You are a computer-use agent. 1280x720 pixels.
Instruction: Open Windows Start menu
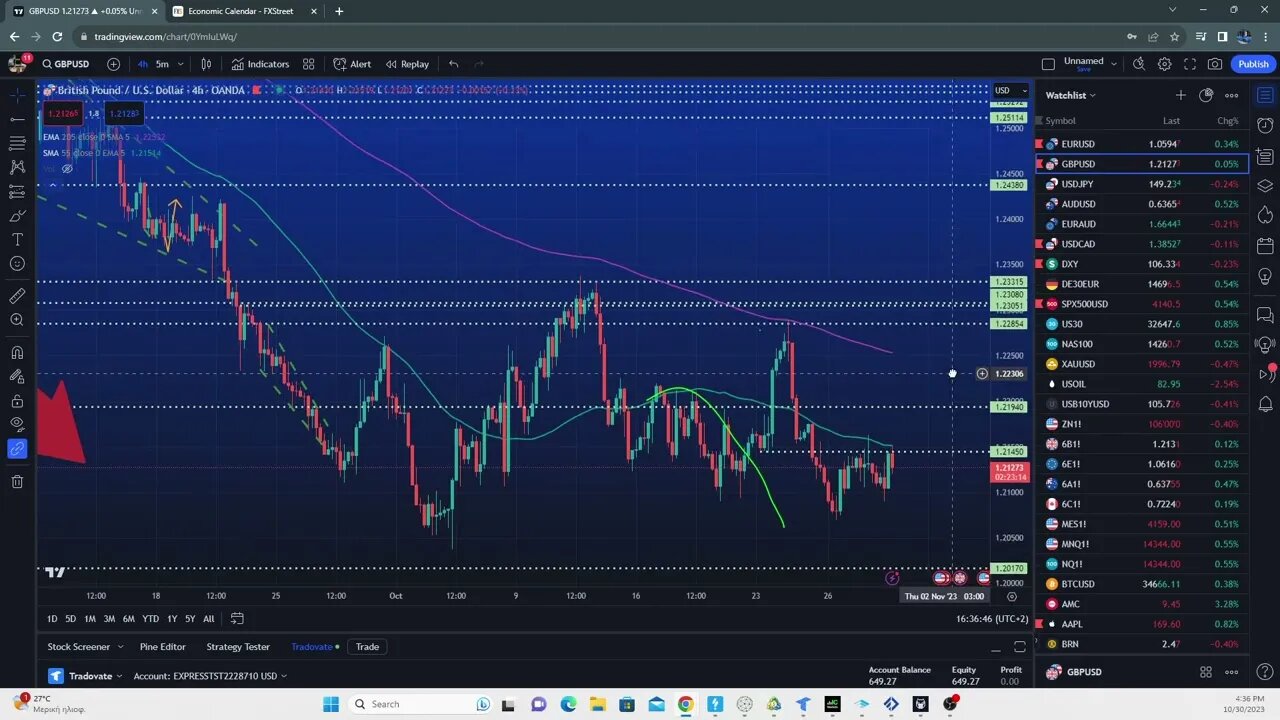[331, 704]
